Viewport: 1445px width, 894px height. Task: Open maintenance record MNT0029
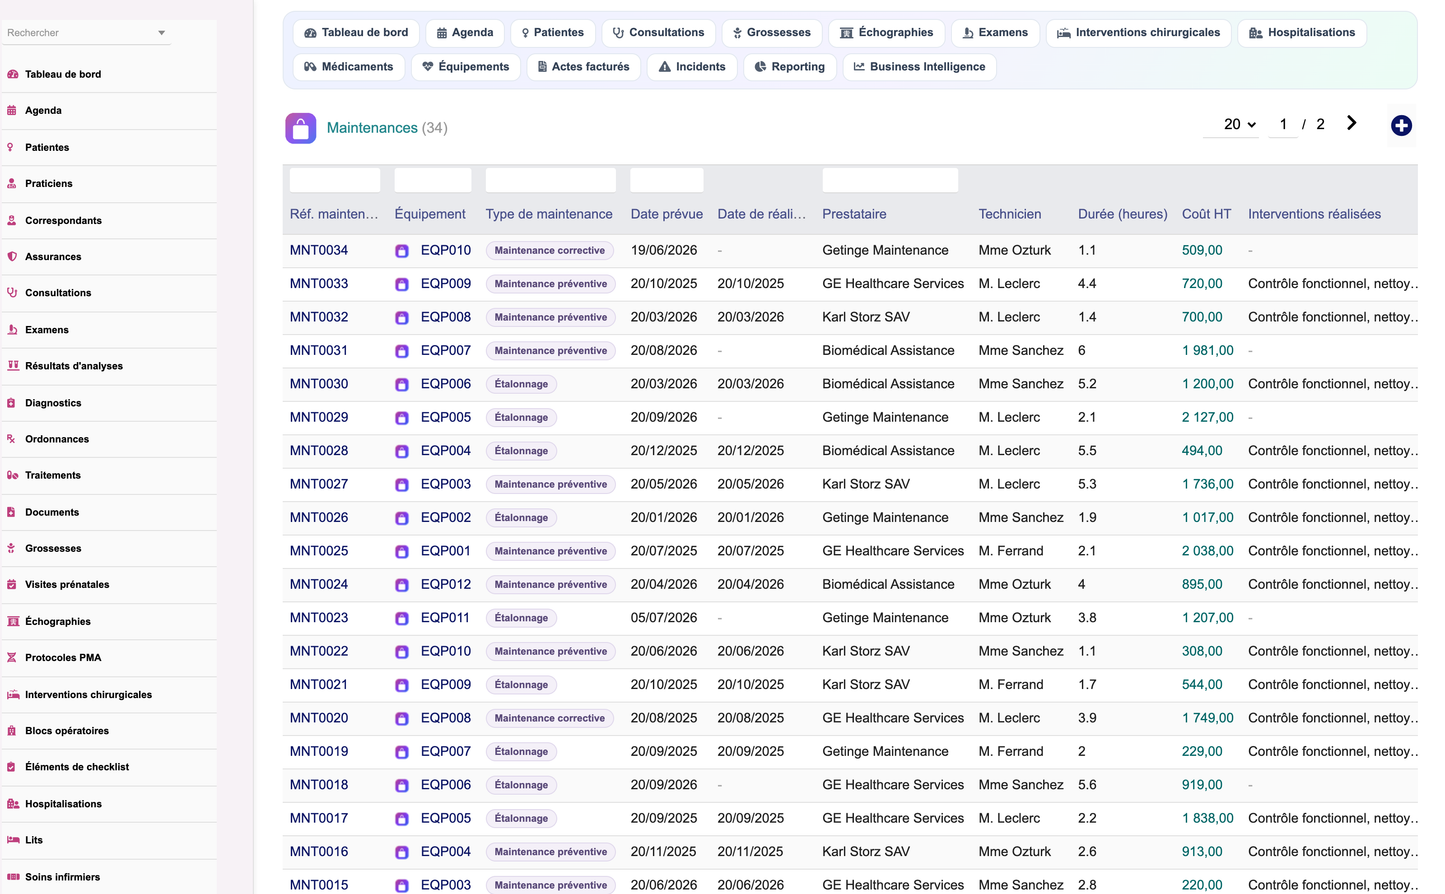click(319, 417)
